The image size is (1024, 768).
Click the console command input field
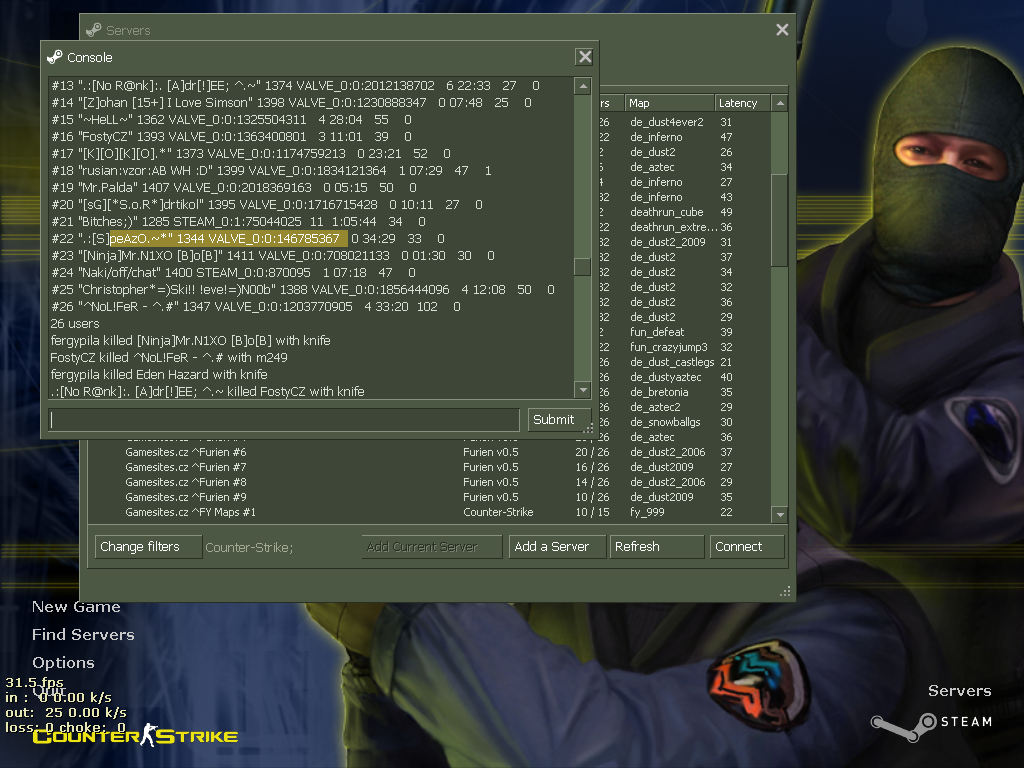284,420
